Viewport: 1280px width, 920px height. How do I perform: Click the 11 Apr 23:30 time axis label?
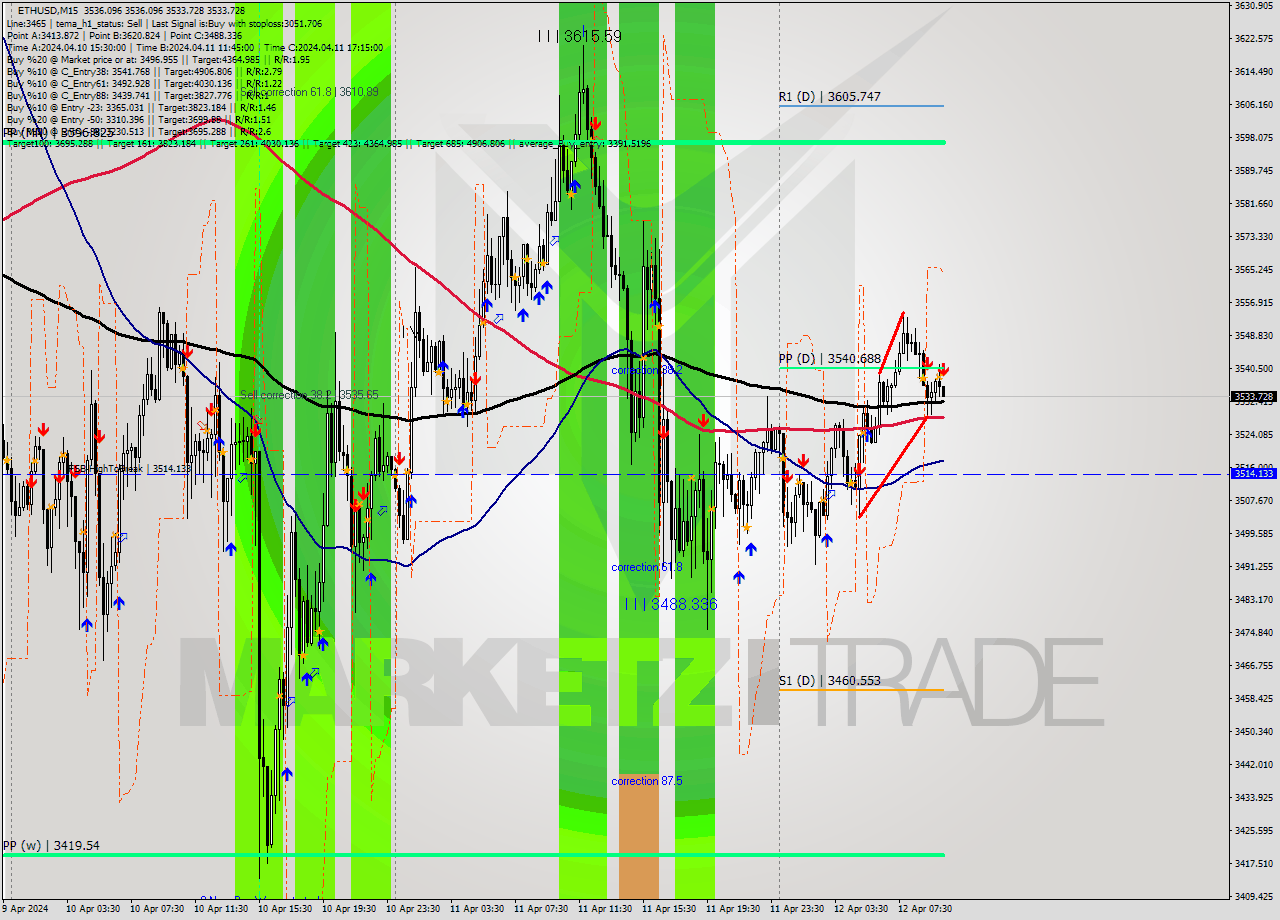(x=797, y=909)
